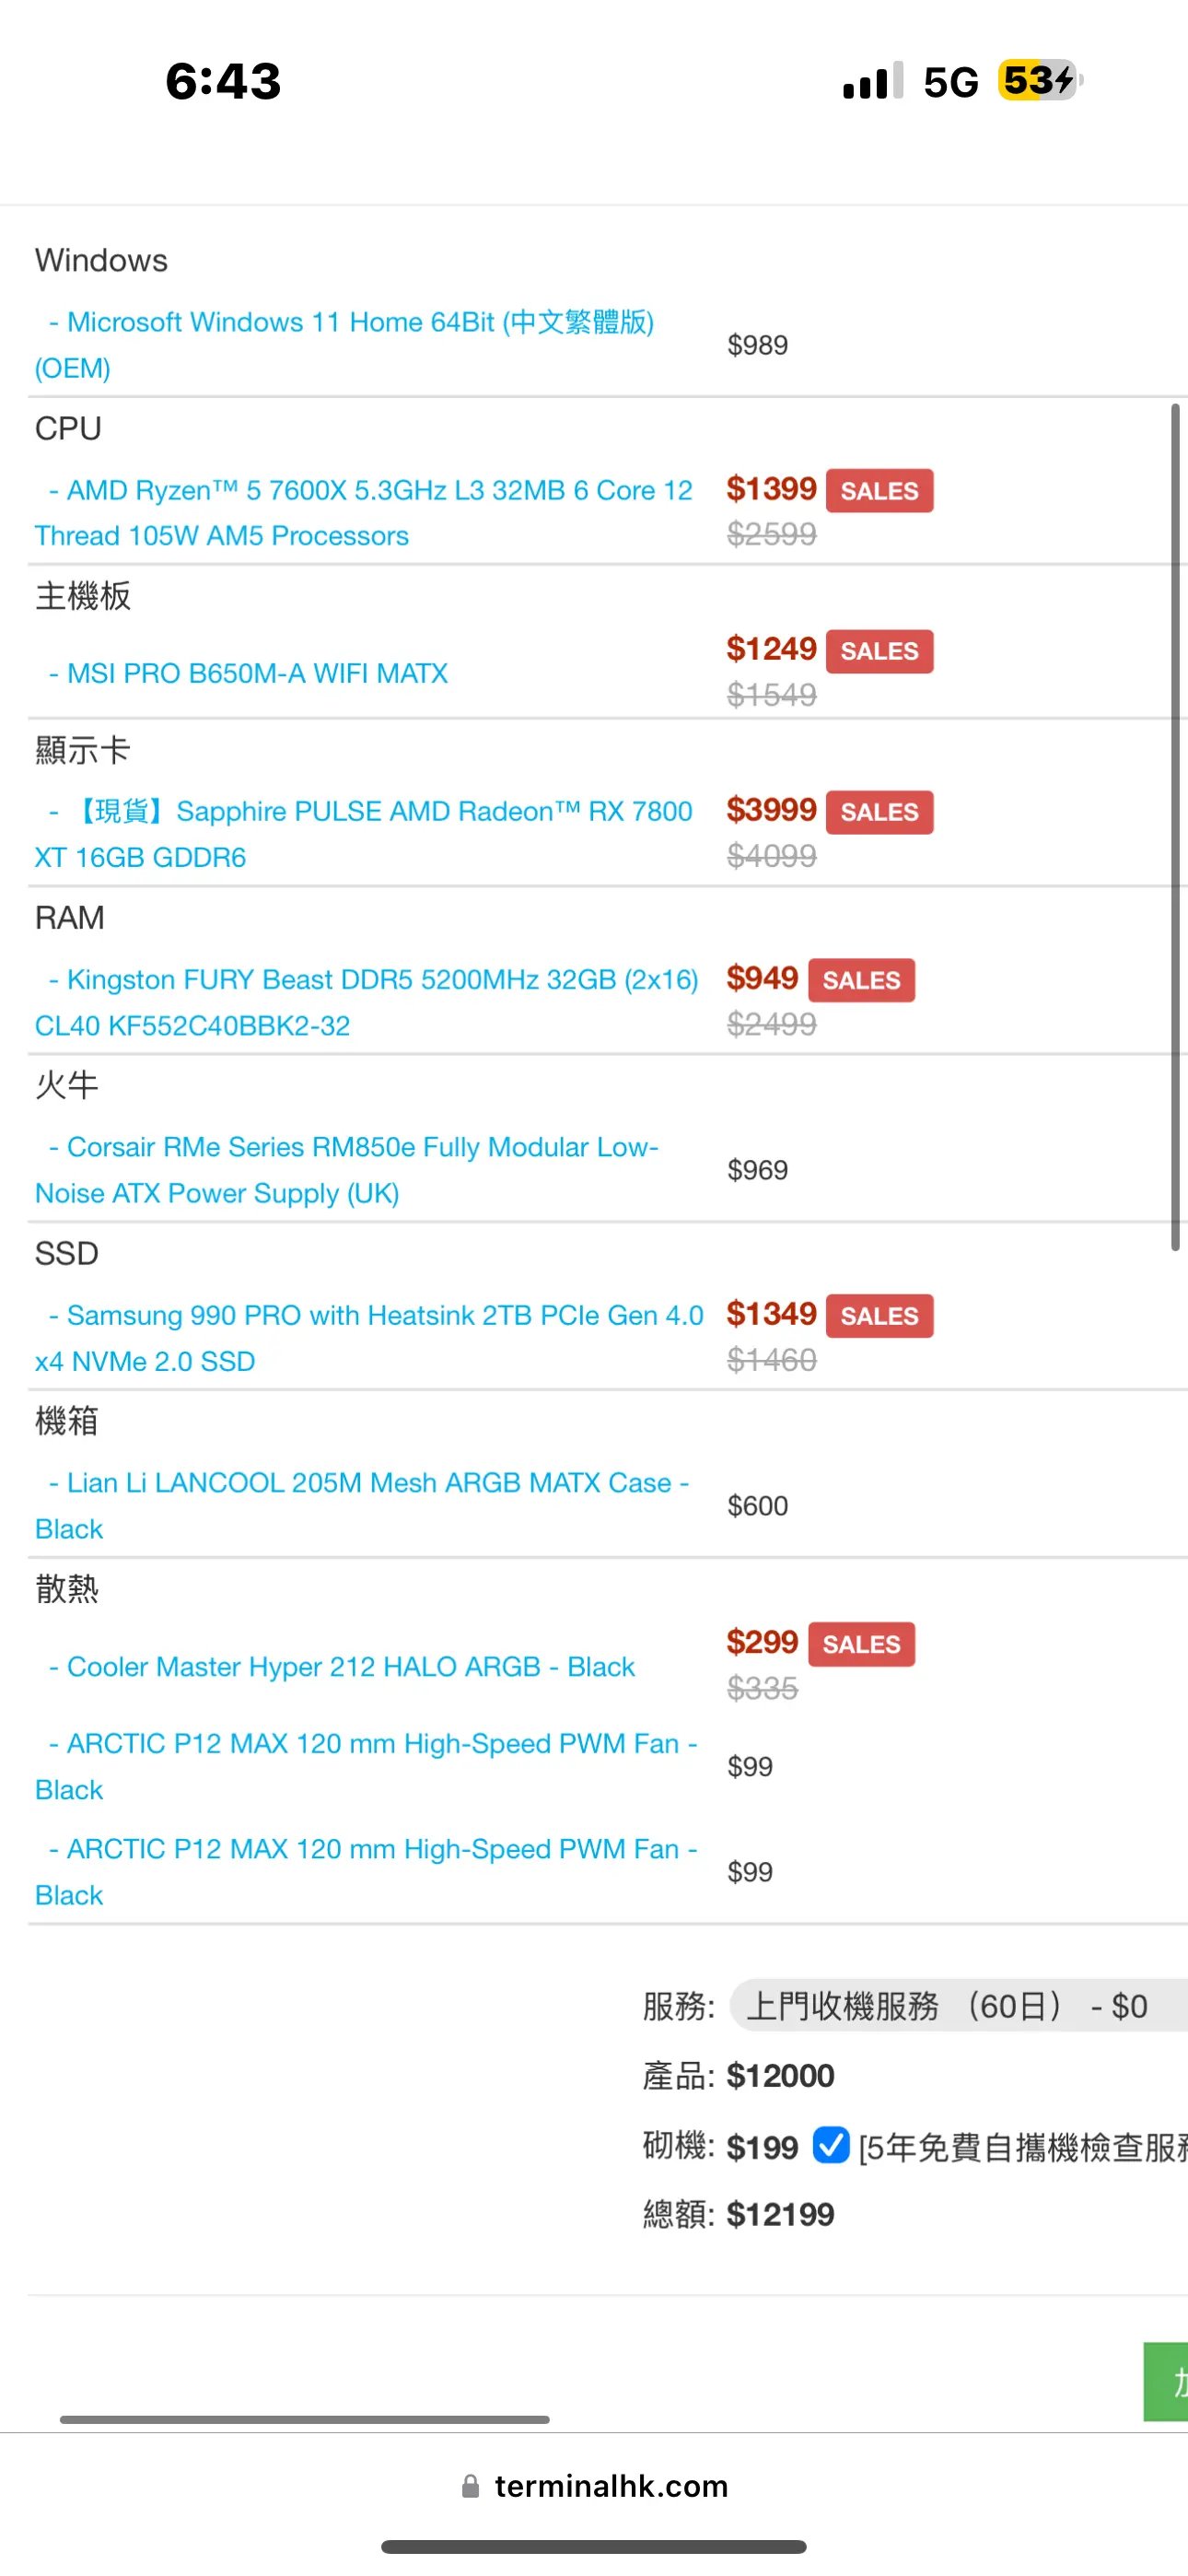Click the SALES badge beside the Kingston RAM price
Screen dimensions: 1188x2576
861,980
